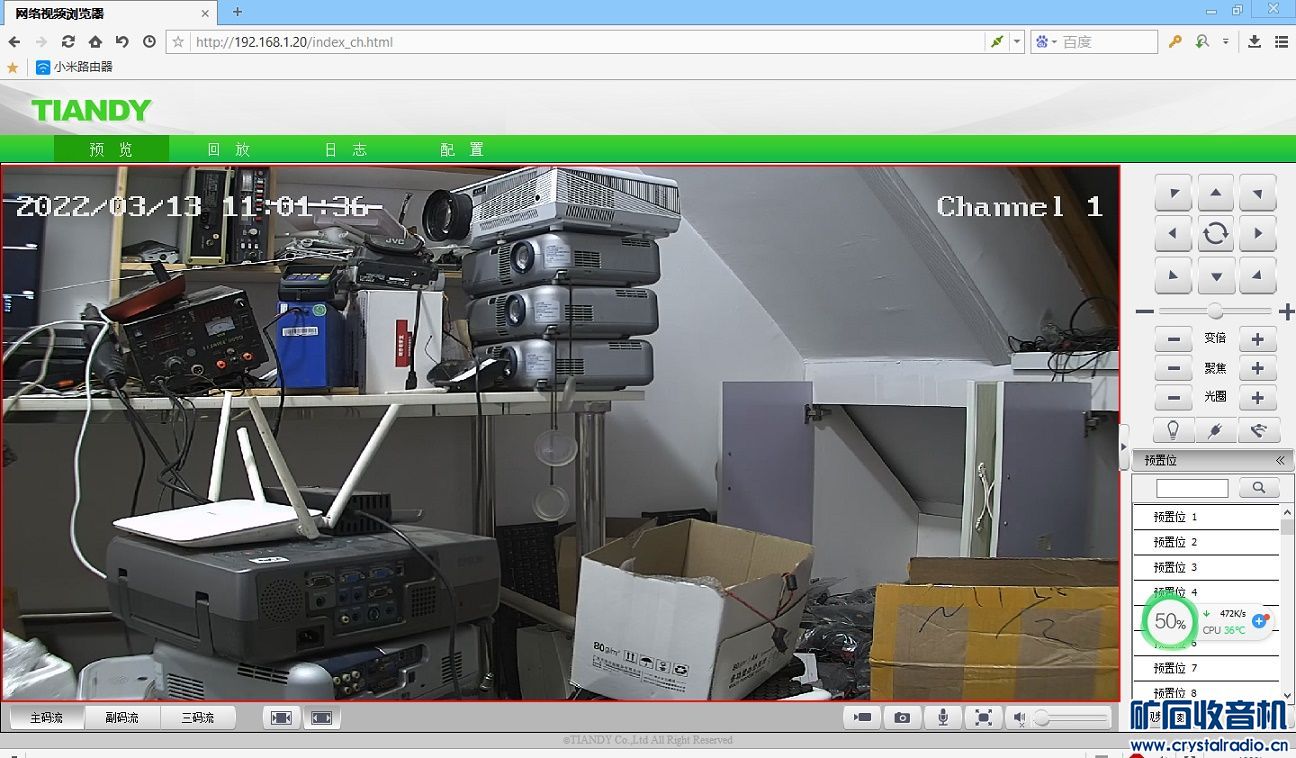Open the 日志 log tab
This screenshot has width=1296, height=758.
346,149
